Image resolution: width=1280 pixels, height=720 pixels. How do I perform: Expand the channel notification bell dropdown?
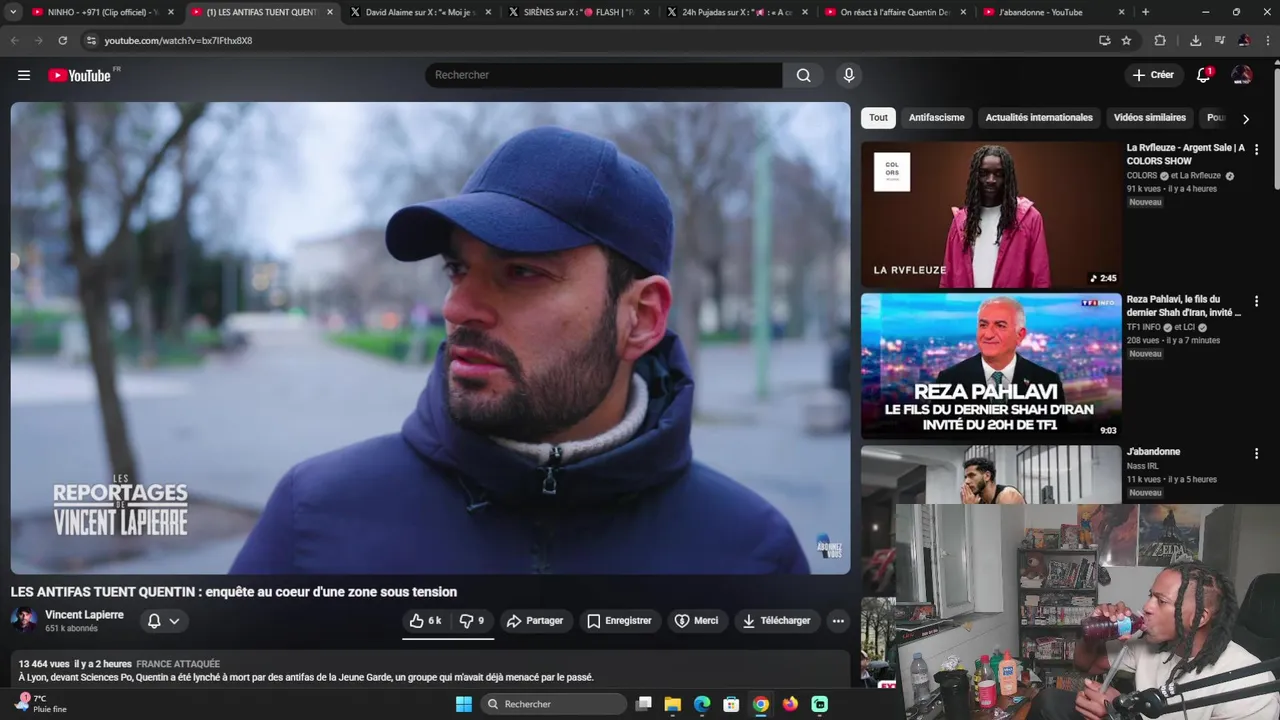(164, 621)
